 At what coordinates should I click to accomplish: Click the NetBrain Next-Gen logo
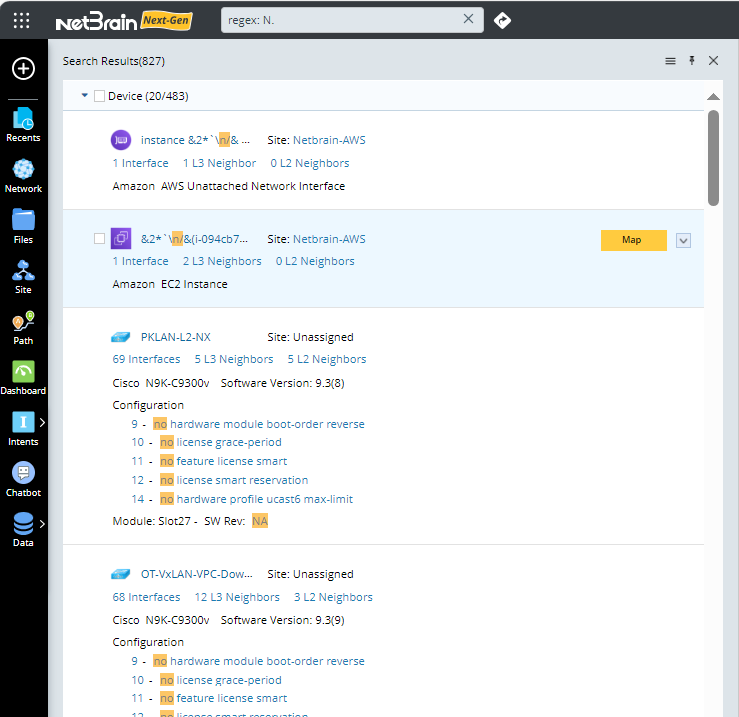pyautogui.click(x=124, y=21)
